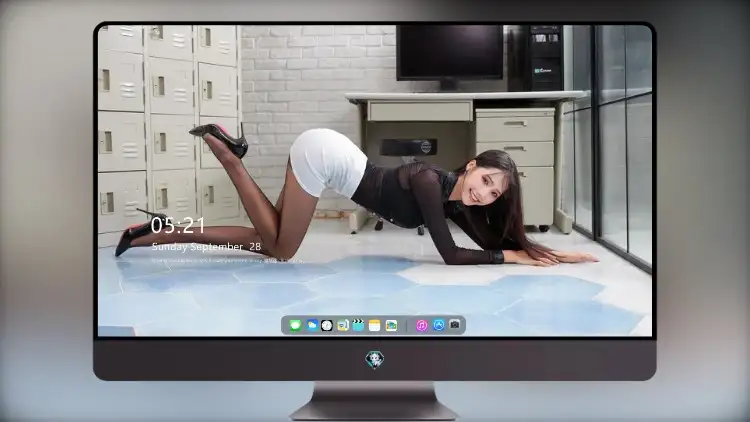
Task: Open the green Messages app in the dock
Action: 295,325
